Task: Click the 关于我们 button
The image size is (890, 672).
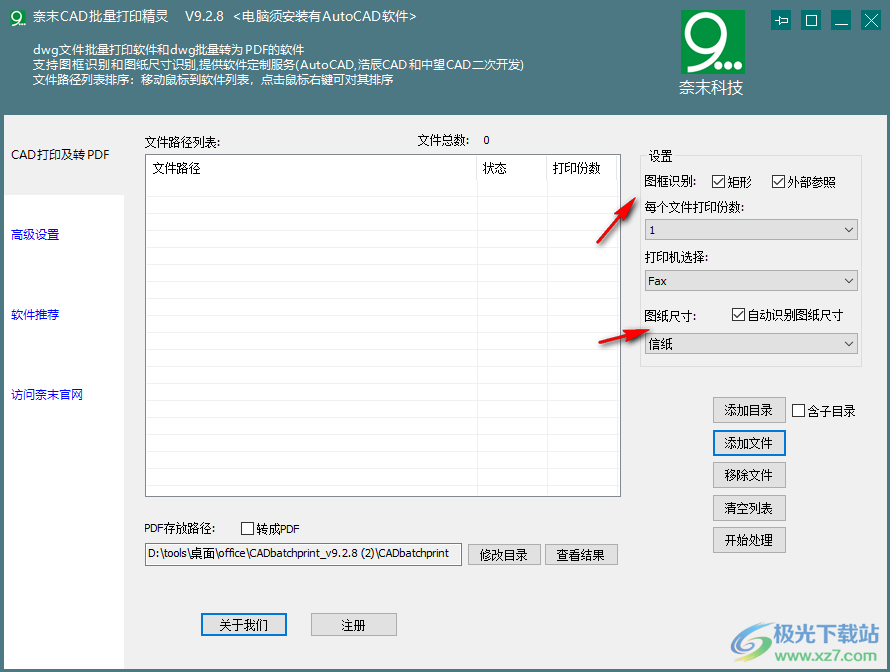Action: (244, 625)
